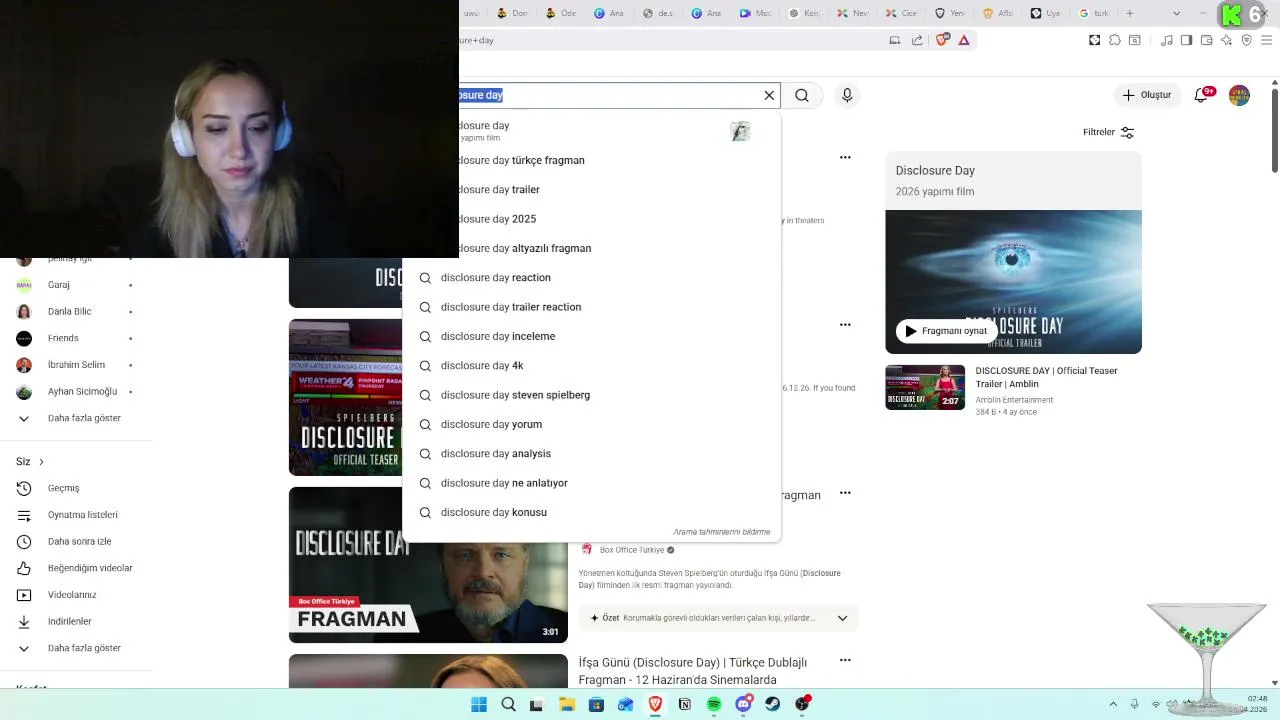
Task: Expand the Özet summary chevron
Action: (x=842, y=618)
